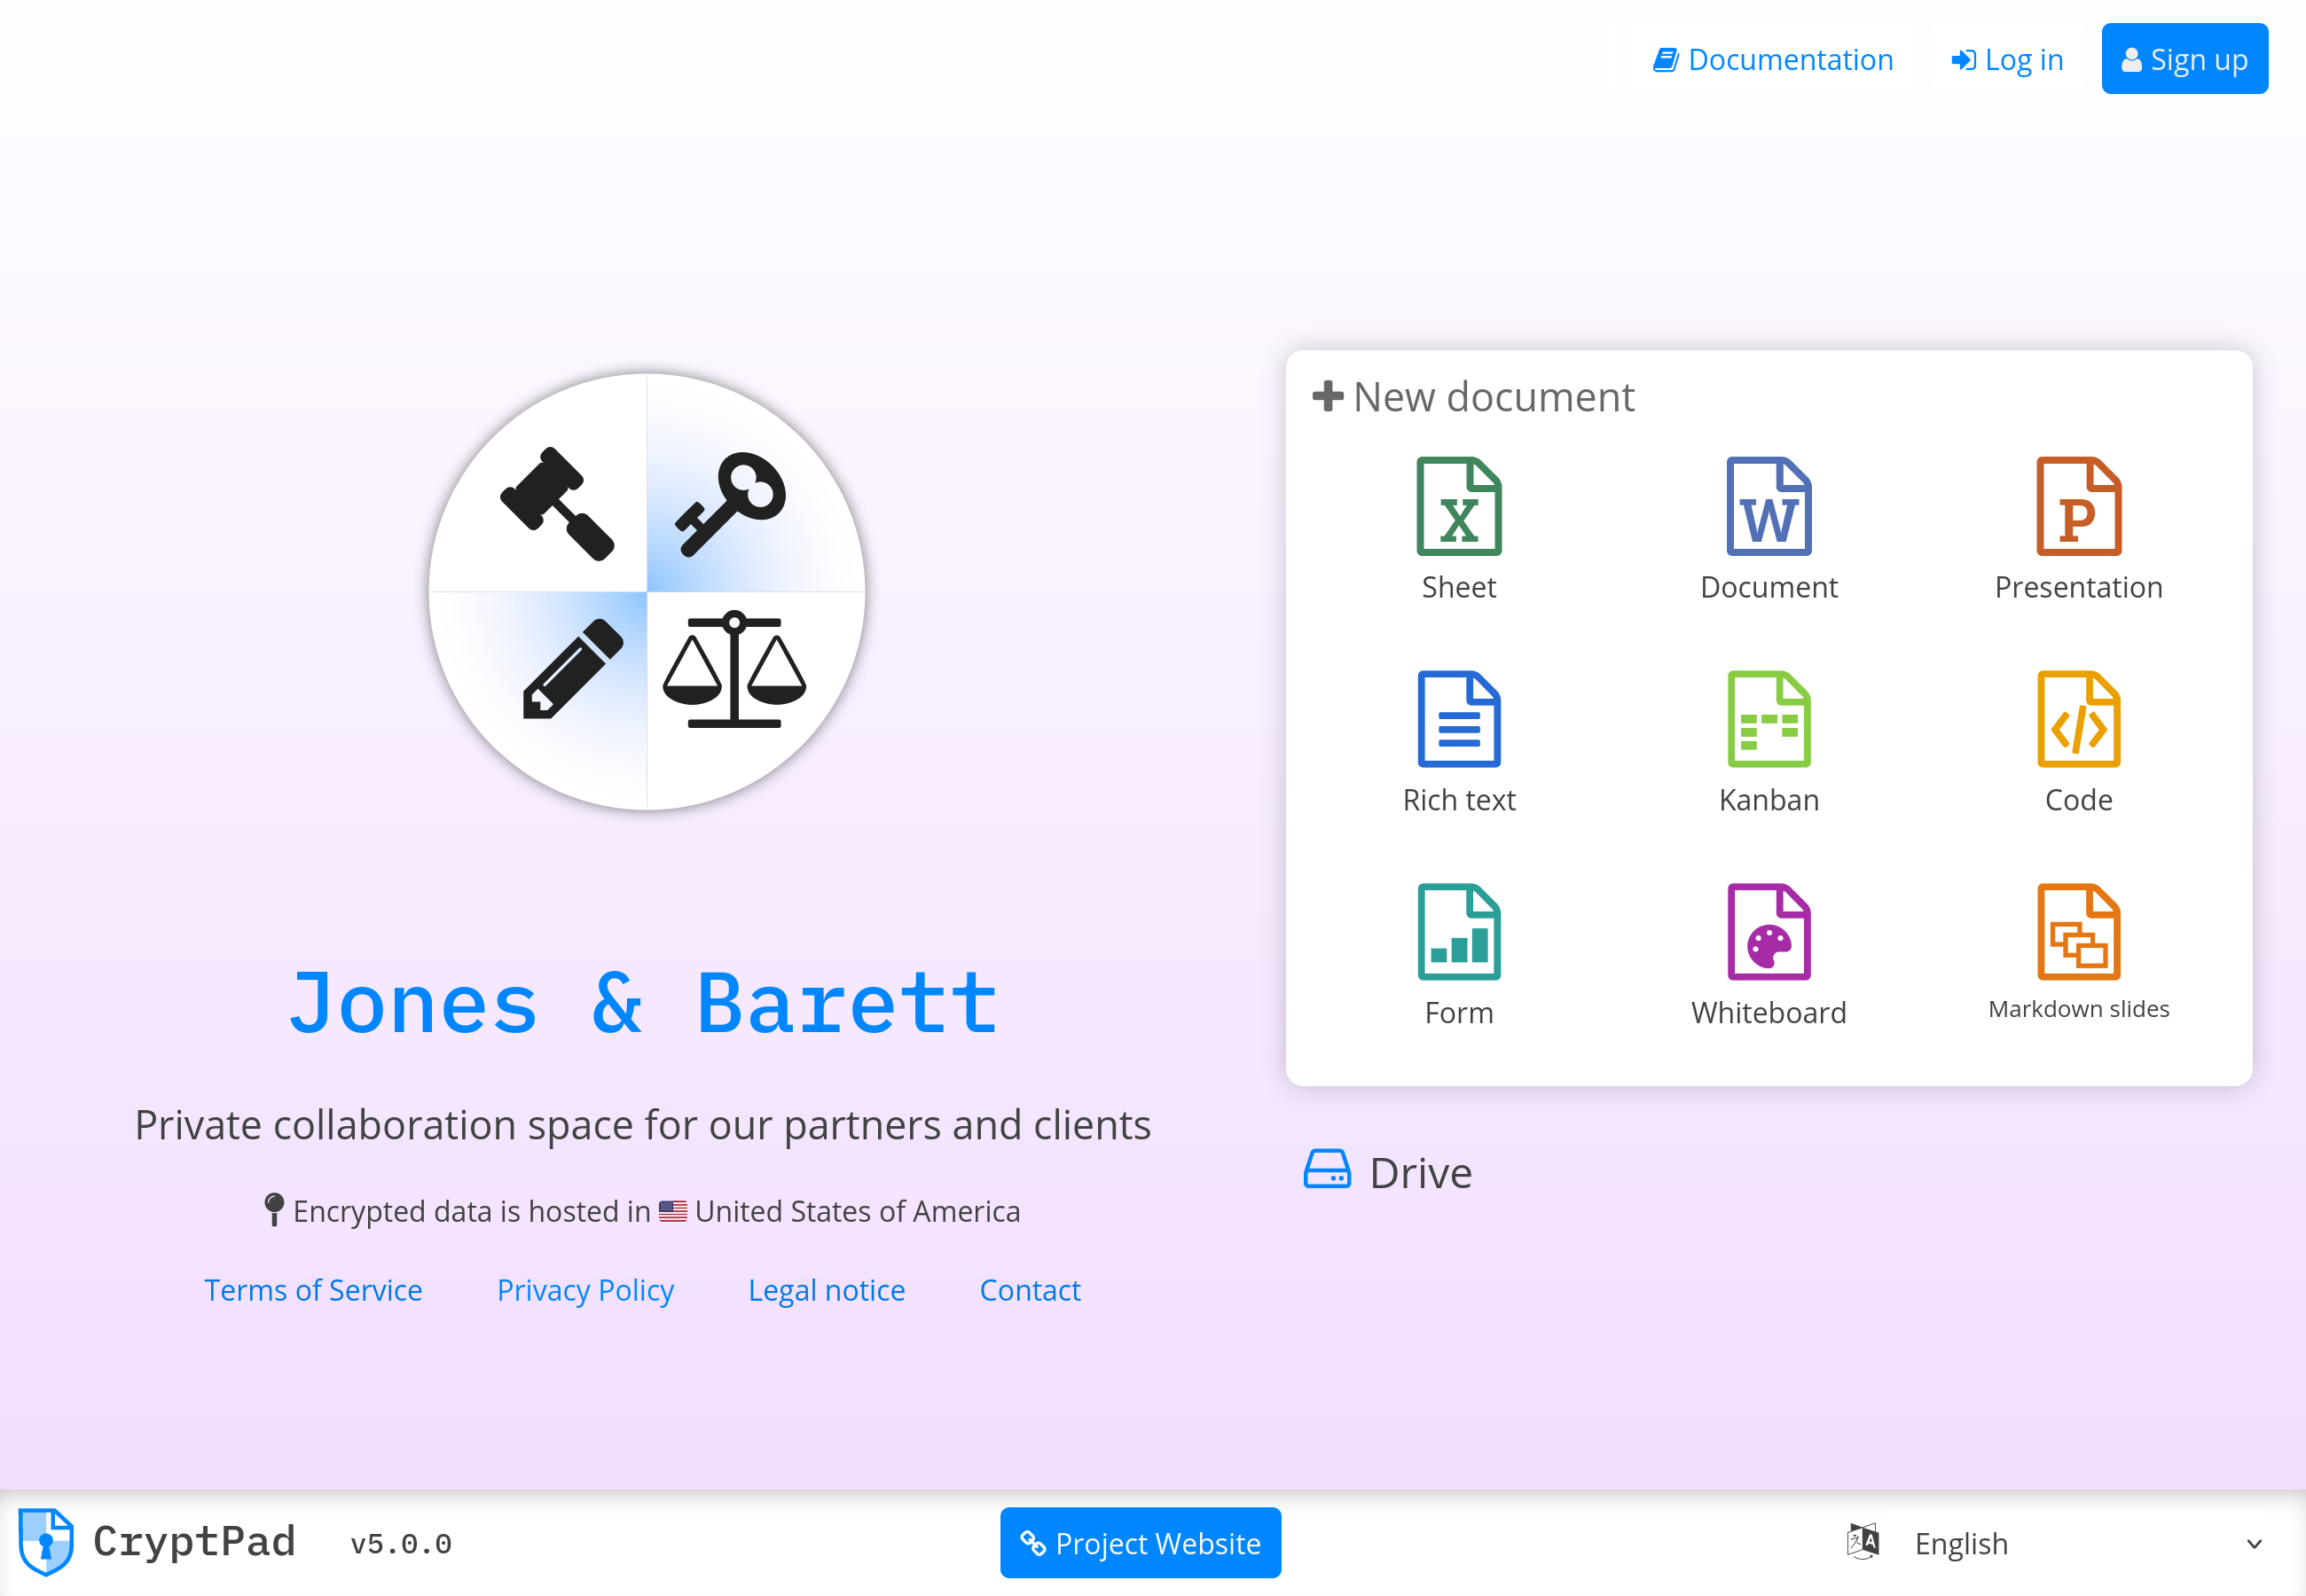Create a new Document file
Viewport: 2306px width, 1596px height.
pos(1768,528)
